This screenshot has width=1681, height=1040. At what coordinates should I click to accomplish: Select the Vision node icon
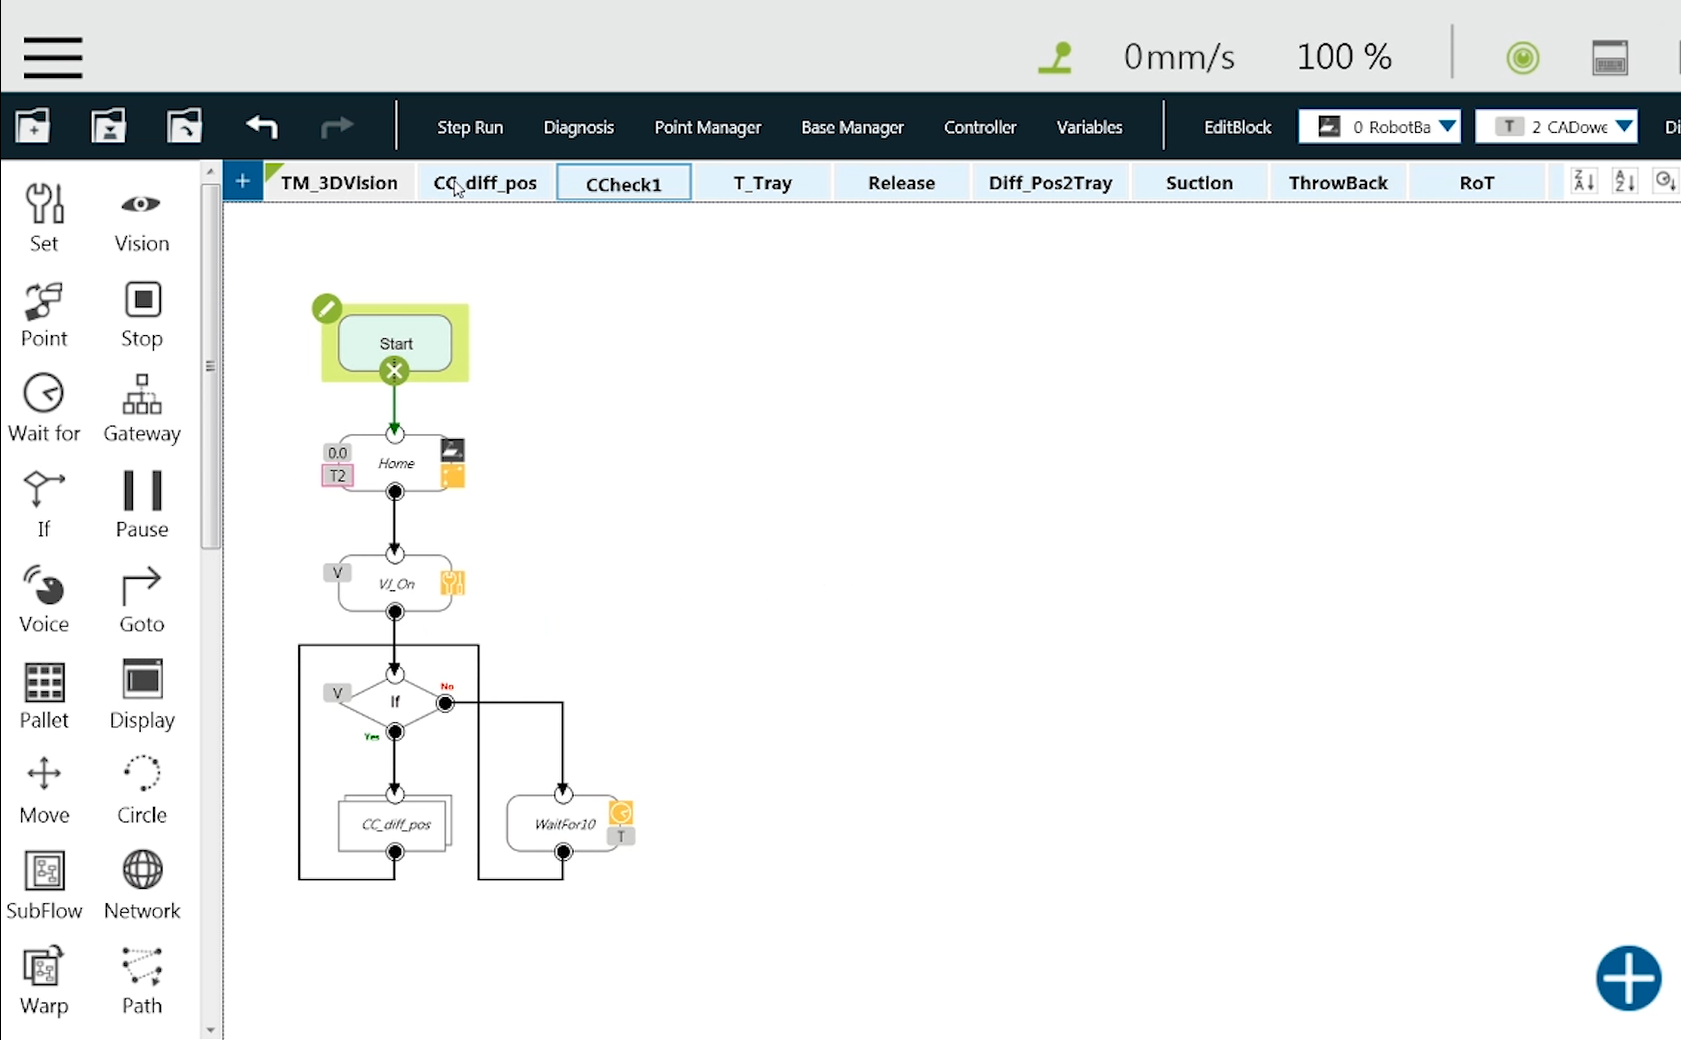click(x=141, y=205)
